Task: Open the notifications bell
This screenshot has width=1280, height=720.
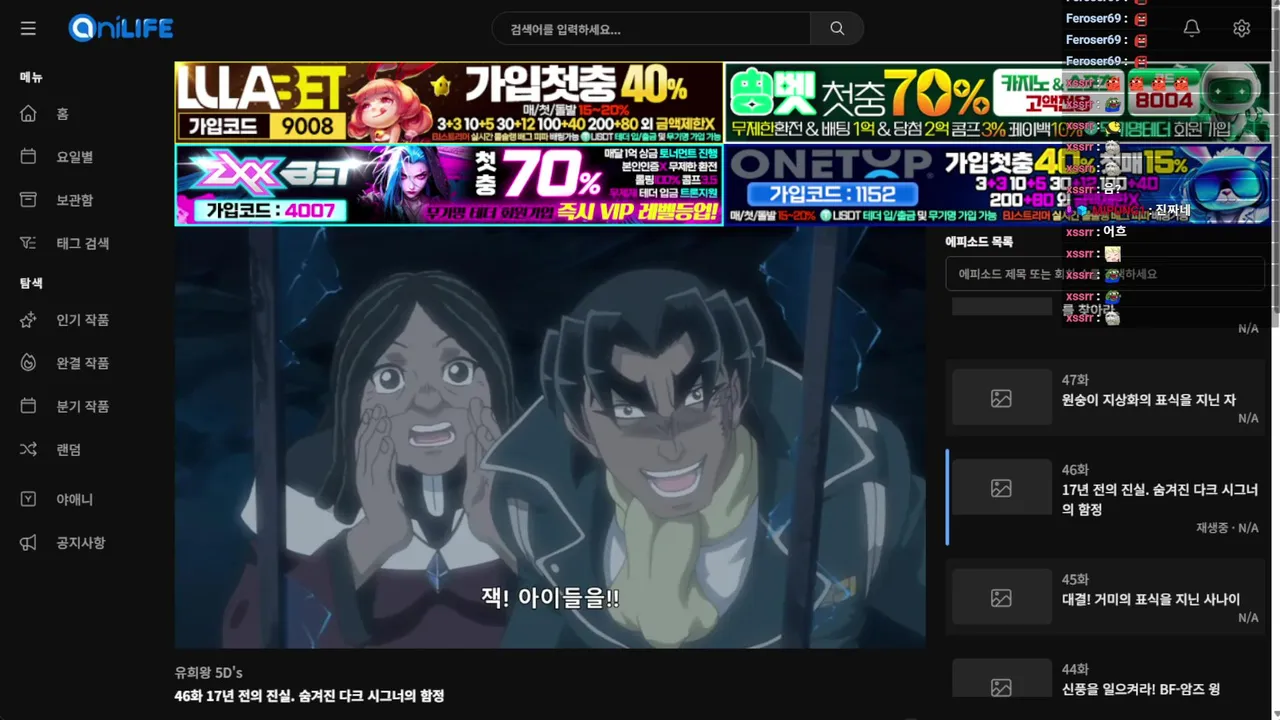Action: (1191, 28)
